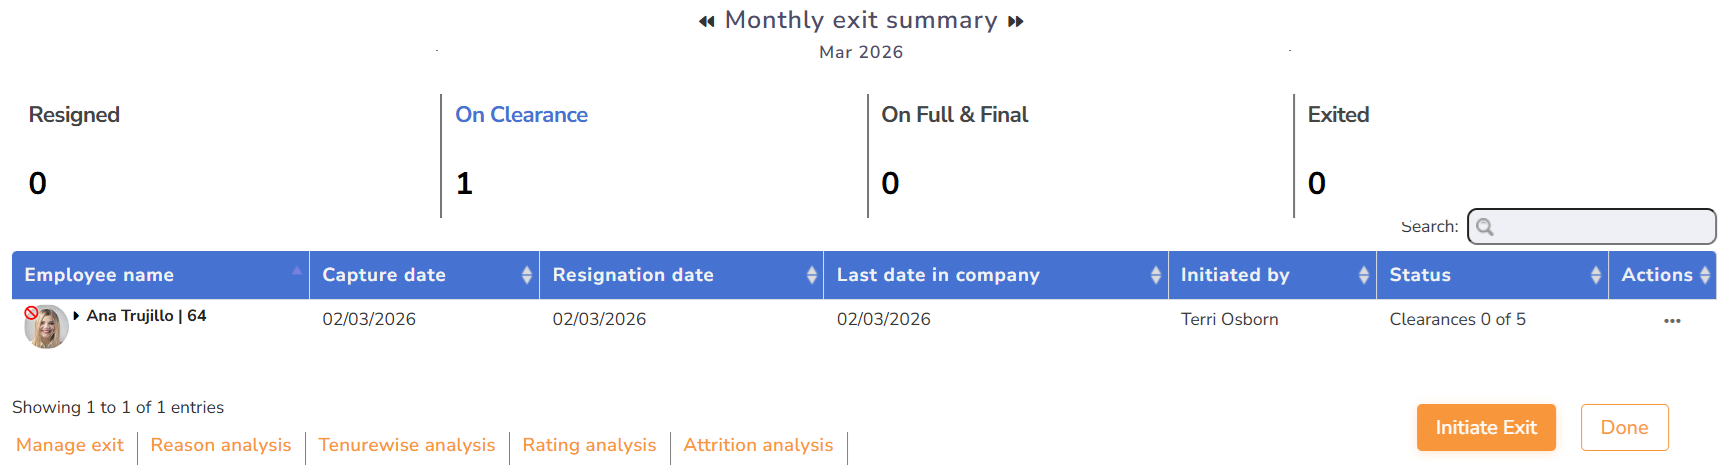This screenshot has width=1724, height=474.
Task: Show the Attrition analysis tab
Action: [x=758, y=445]
